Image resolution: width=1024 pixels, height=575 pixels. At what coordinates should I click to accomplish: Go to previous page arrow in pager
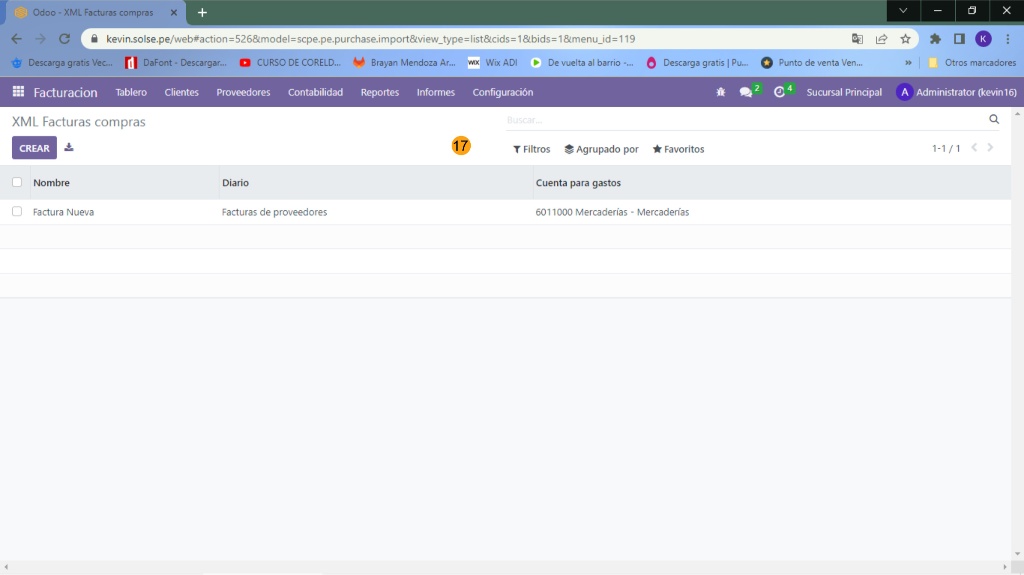975,148
